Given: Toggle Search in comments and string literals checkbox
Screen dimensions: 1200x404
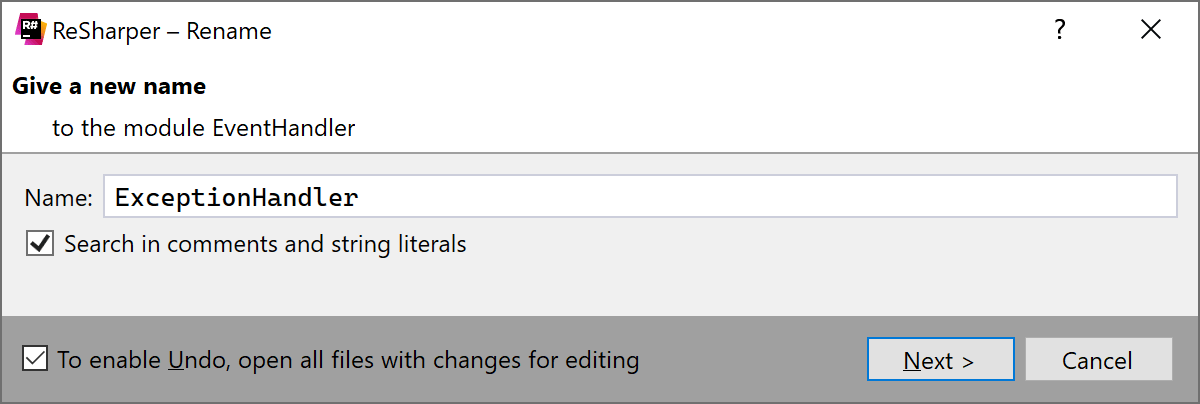Looking at the screenshot, I should pos(40,244).
